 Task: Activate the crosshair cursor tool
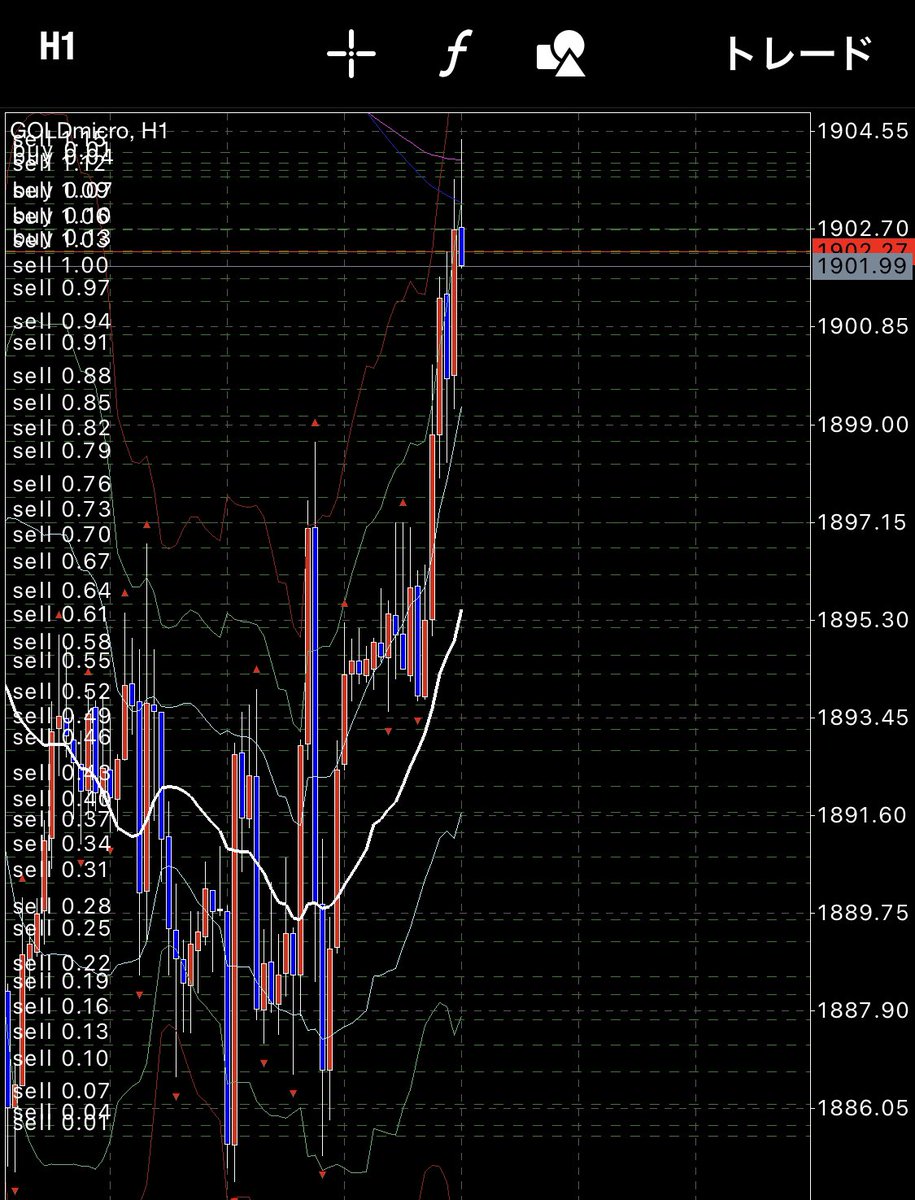coord(352,52)
